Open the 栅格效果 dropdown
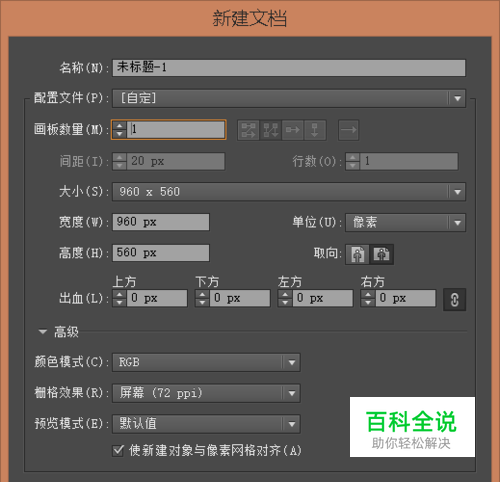The width and height of the screenshot is (500, 482). [x=206, y=393]
